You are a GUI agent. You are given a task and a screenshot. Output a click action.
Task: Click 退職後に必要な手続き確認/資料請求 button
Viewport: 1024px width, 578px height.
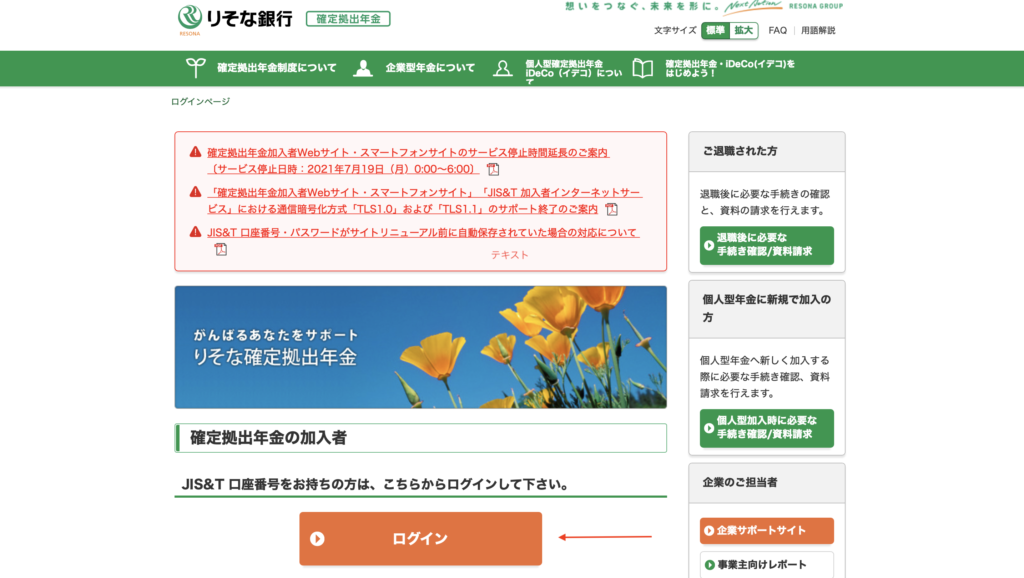click(x=766, y=245)
